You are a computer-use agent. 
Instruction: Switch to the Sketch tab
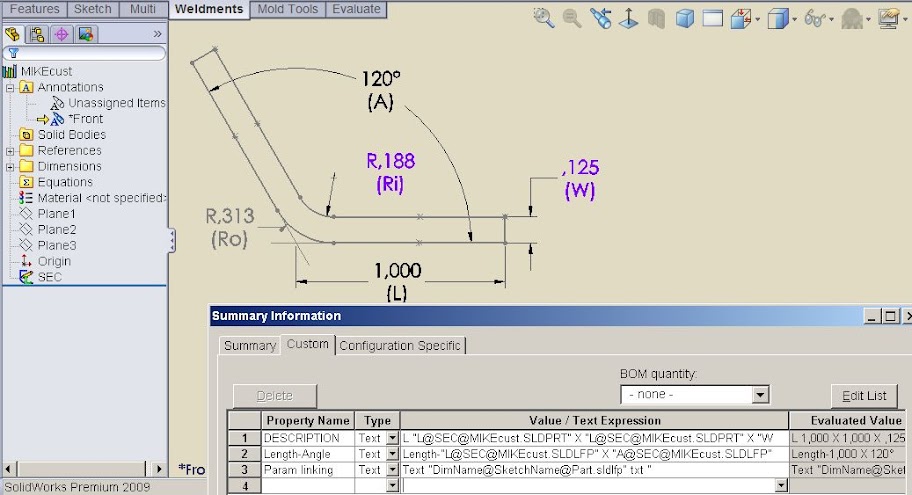pos(92,9)
